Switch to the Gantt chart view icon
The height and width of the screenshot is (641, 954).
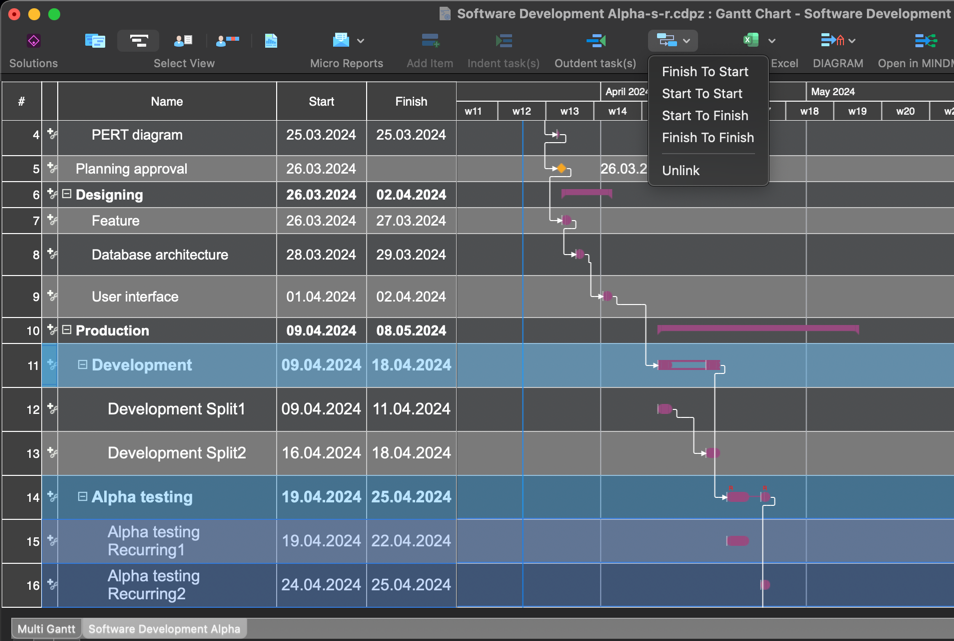[138, 41]
